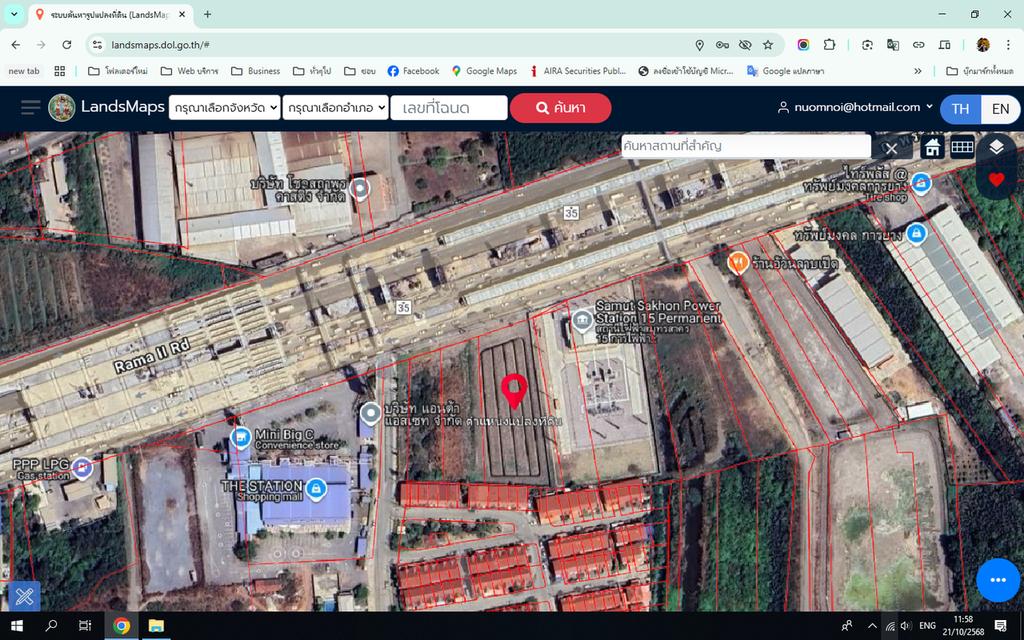1024x640 pixels.
Task: Open the blue three-dots chat bubble
Action: [997, 580]
